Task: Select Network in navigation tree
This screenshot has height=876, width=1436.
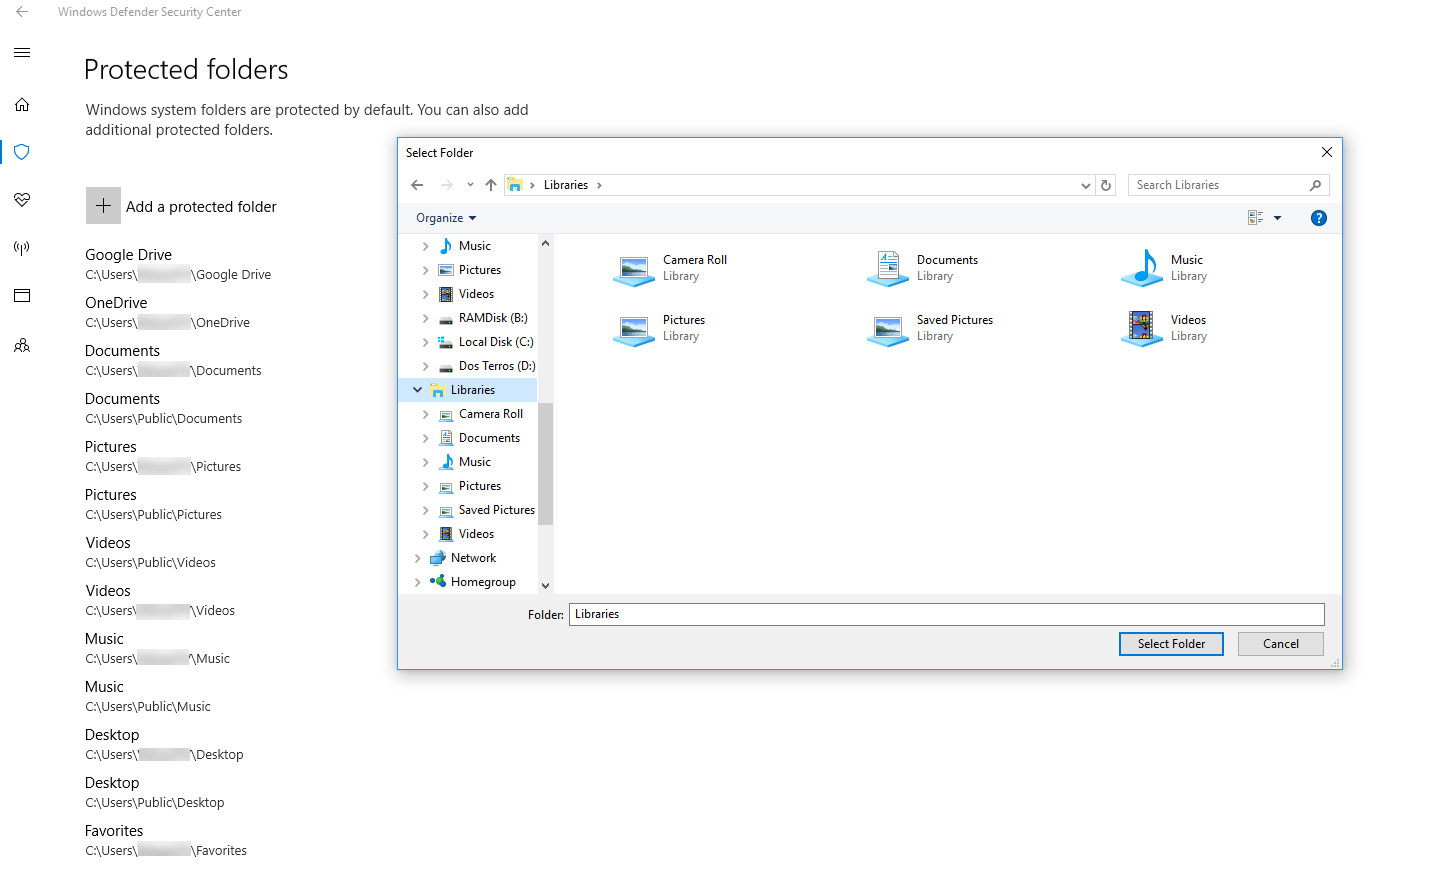Action: [473, 558]
